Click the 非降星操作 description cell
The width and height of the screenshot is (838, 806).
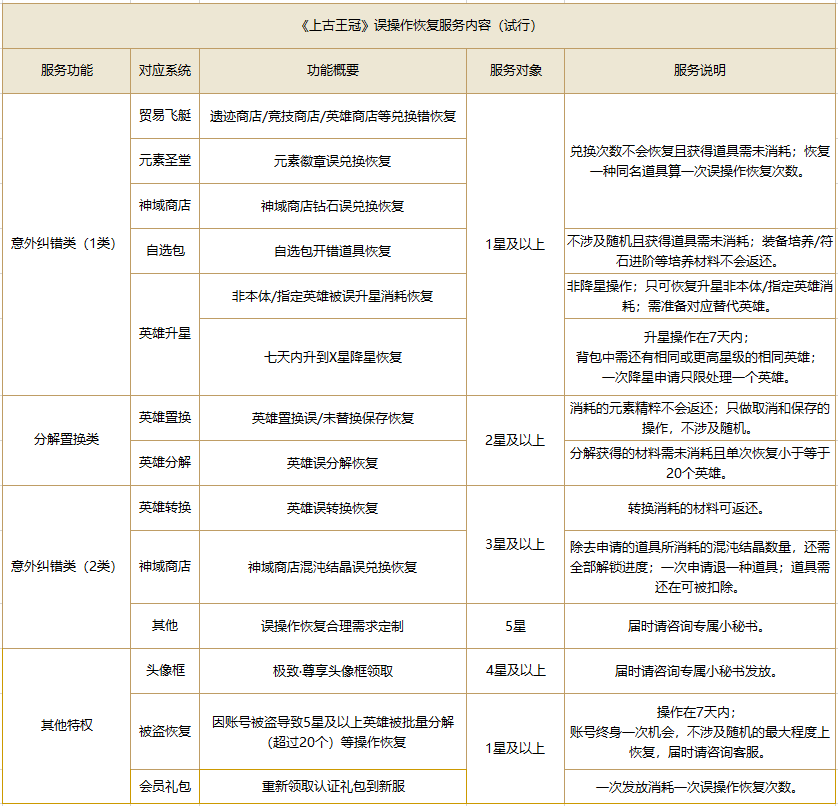click(700, 296)
